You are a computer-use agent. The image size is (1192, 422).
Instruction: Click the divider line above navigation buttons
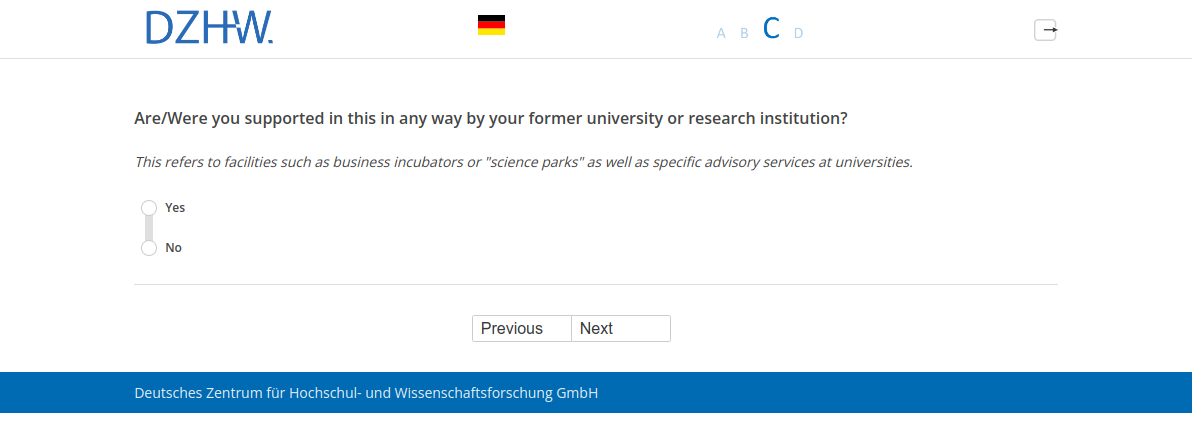(x=596, y=285)
